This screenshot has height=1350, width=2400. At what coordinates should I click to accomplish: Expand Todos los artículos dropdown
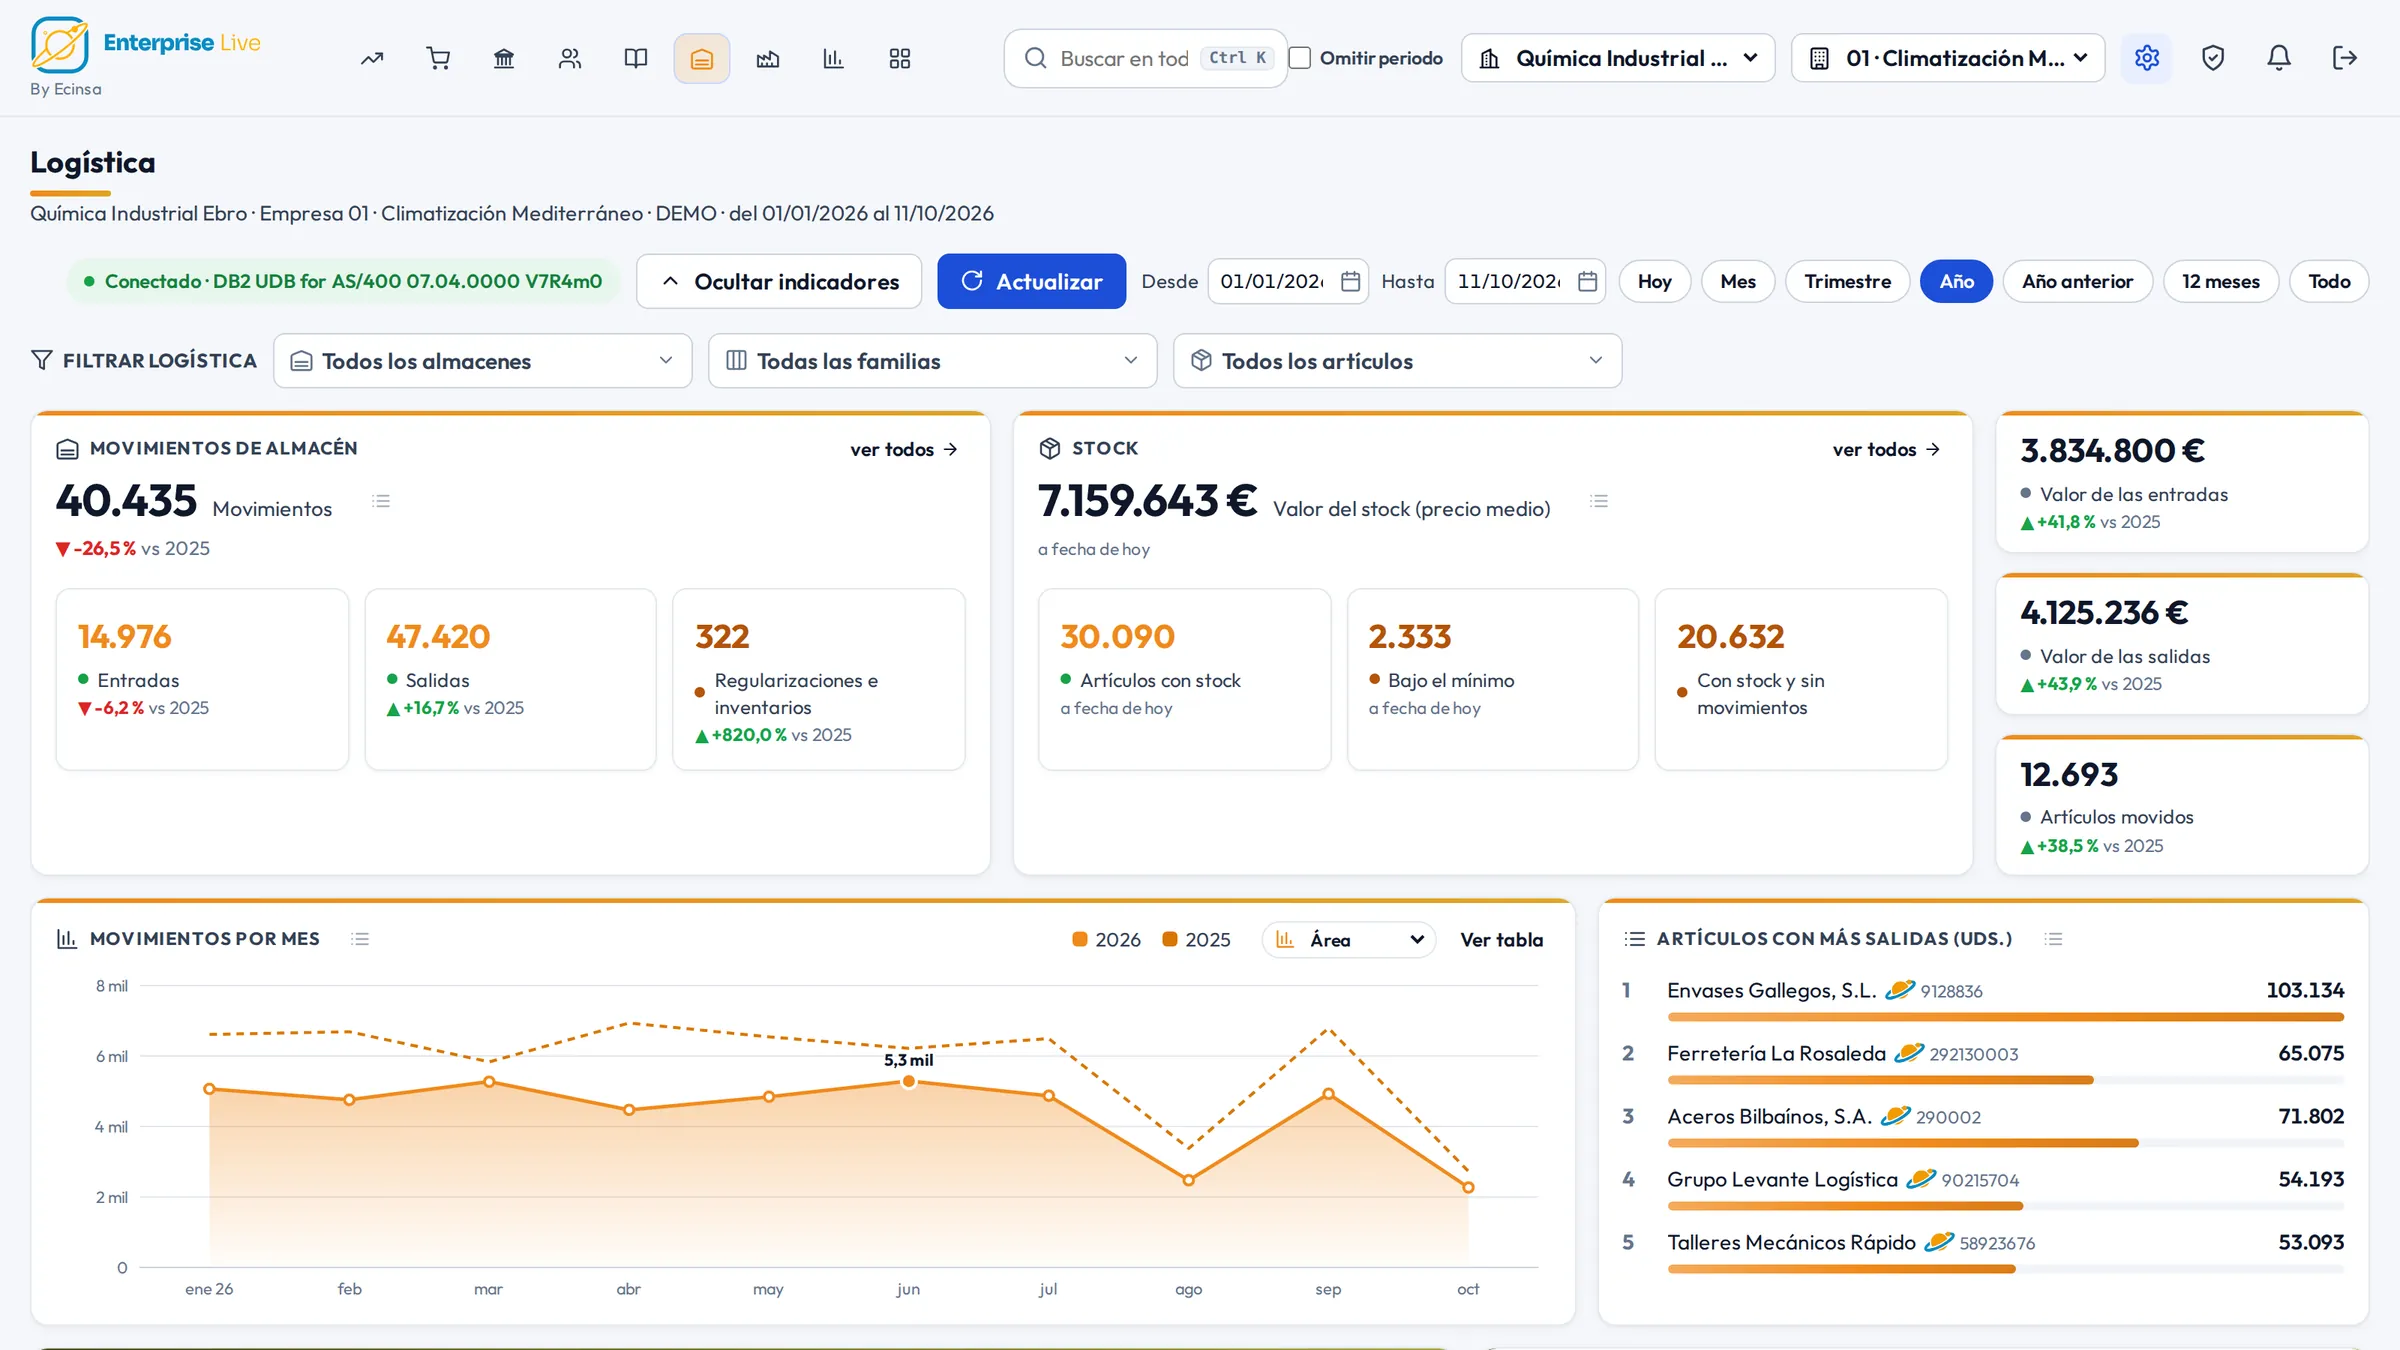pyautogui.click(x=1397, y=361)
